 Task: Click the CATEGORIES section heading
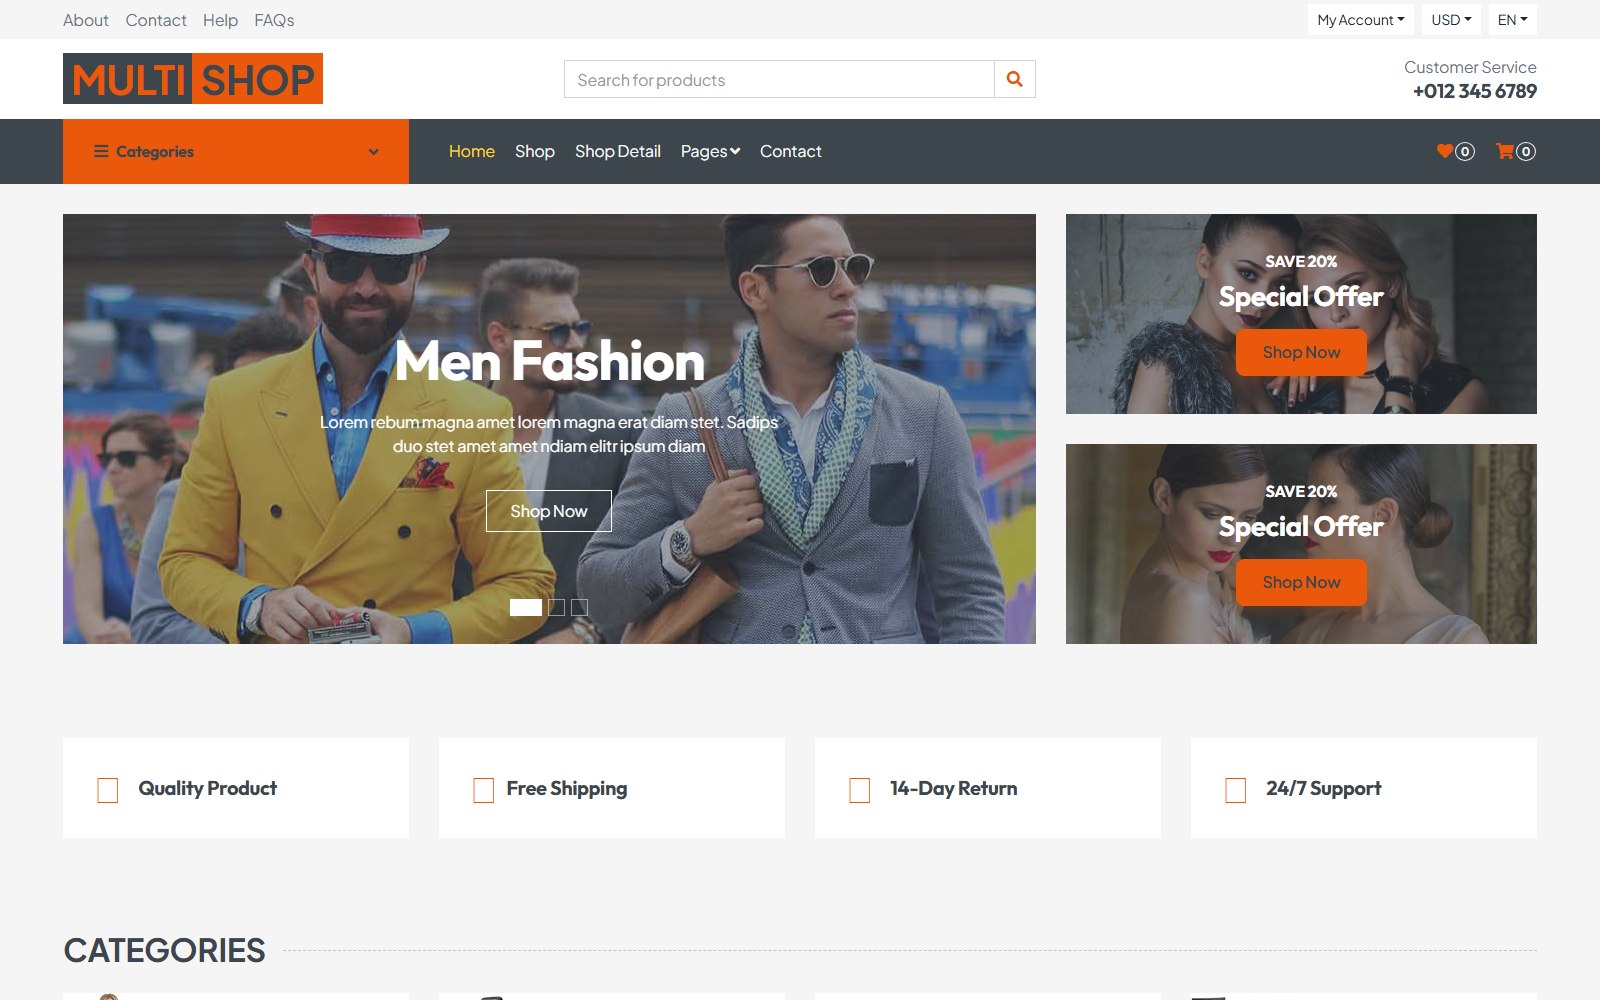(165, 950)
